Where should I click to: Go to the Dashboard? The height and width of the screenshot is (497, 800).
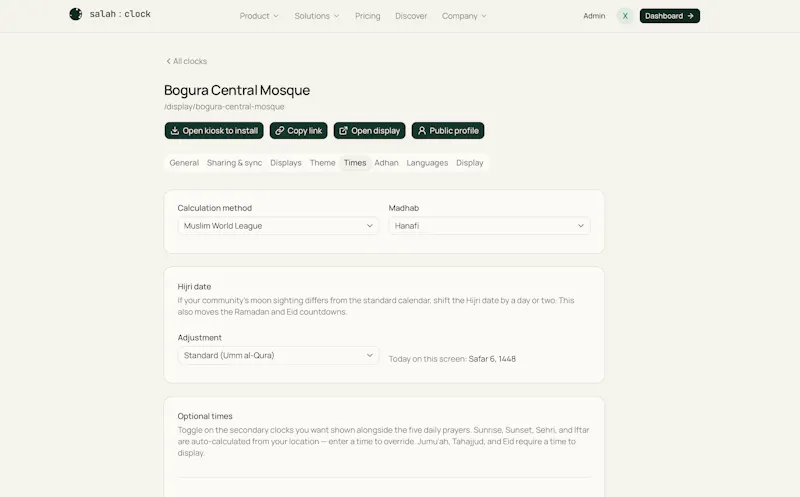point(669,16)
